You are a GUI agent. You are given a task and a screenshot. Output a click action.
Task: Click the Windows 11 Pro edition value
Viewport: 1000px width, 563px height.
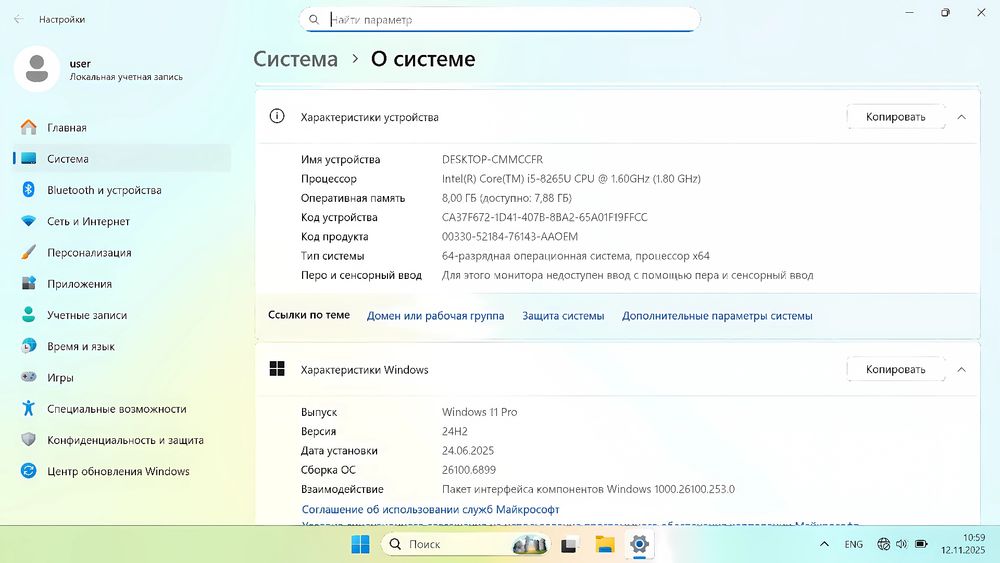point(480,412)
